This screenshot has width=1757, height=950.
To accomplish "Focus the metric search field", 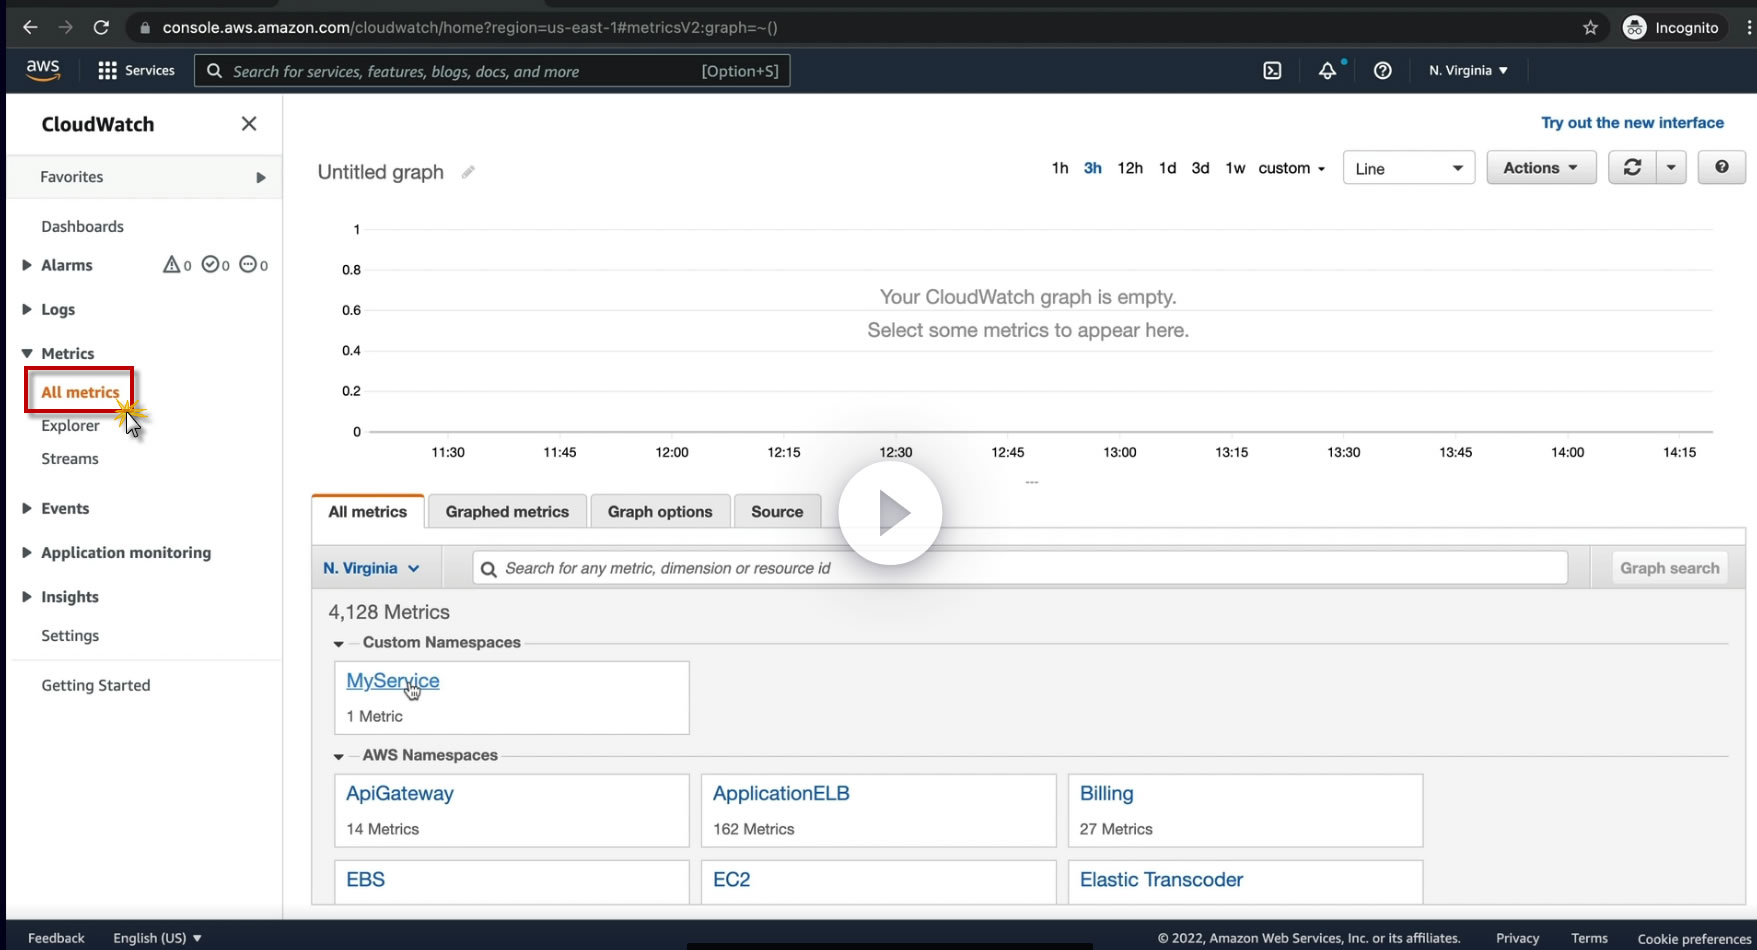I will click(1019, 568).
